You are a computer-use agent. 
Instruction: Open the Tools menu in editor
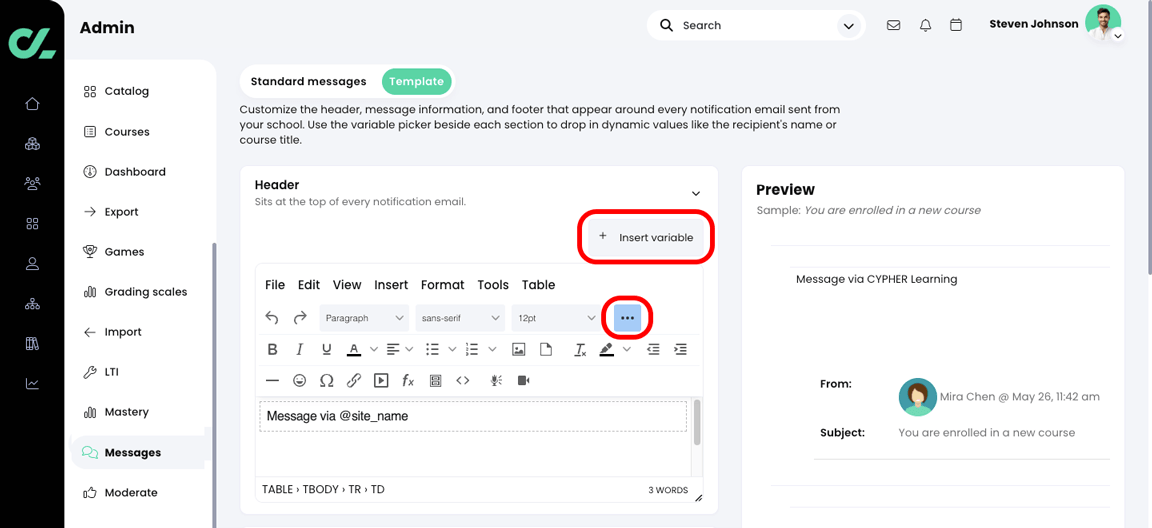click(x=493, y=285)
